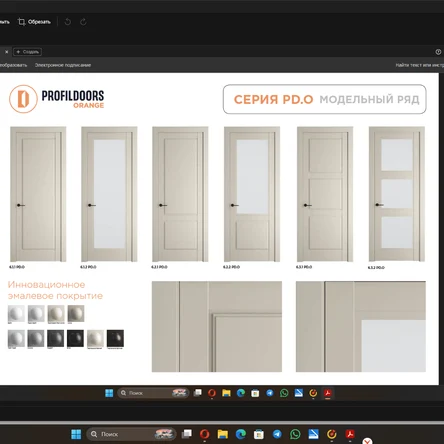The height and width of the screenshot is (444, 444).
Task: Pick the cream enamel swatch in the top row
Action: click(x=56, y=314)
